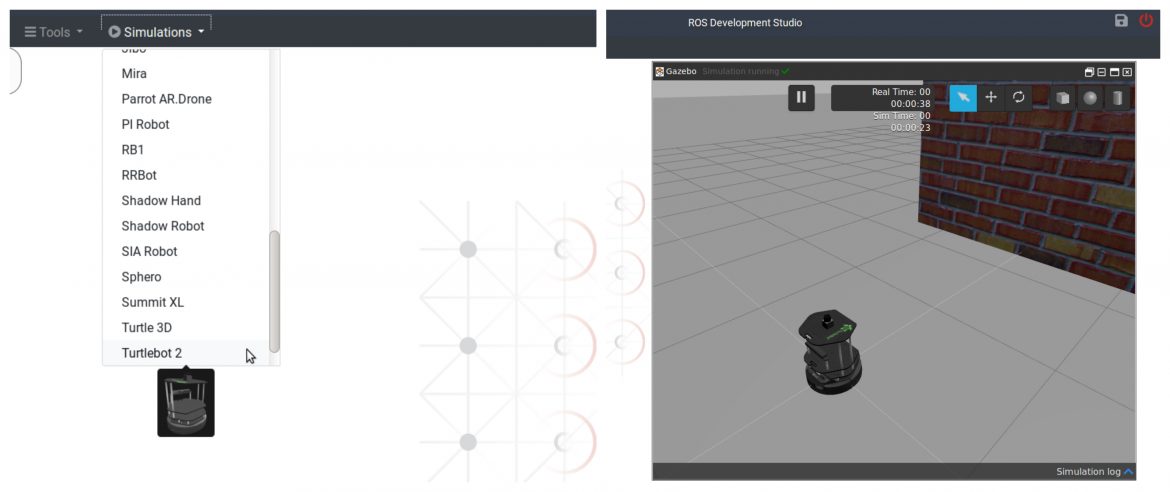Insert a sphere shape in Gazebo
Viewport: 1170px width, 492px height.
1090,98
